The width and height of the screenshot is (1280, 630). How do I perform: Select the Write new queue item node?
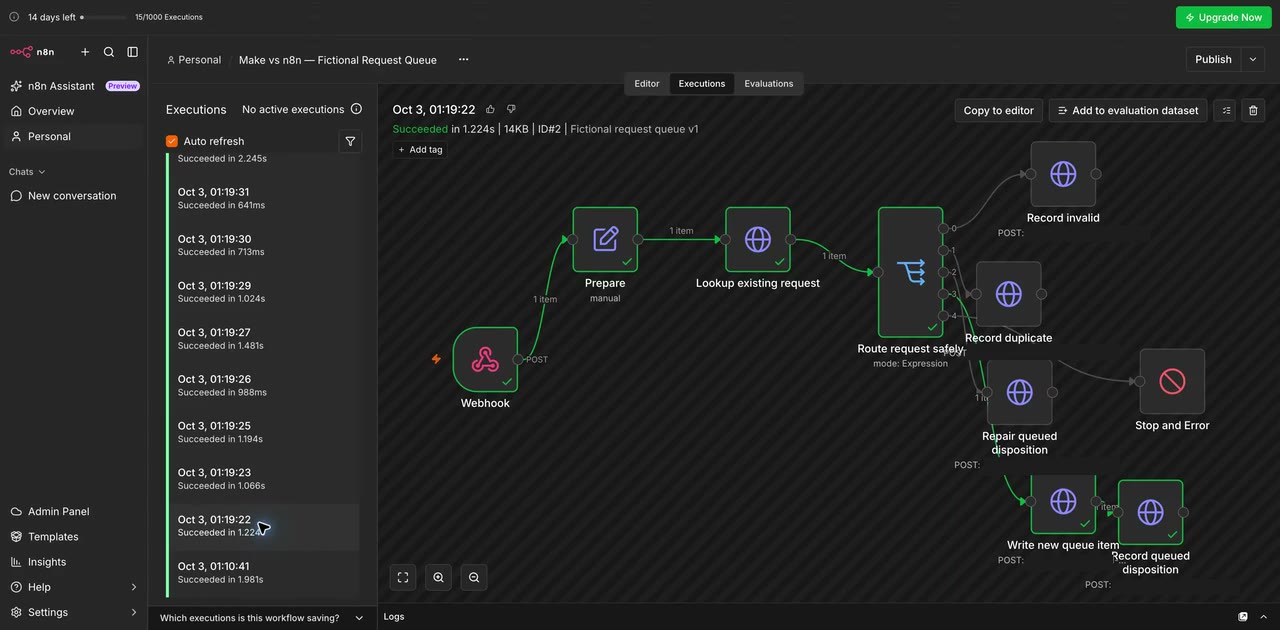1063,503
